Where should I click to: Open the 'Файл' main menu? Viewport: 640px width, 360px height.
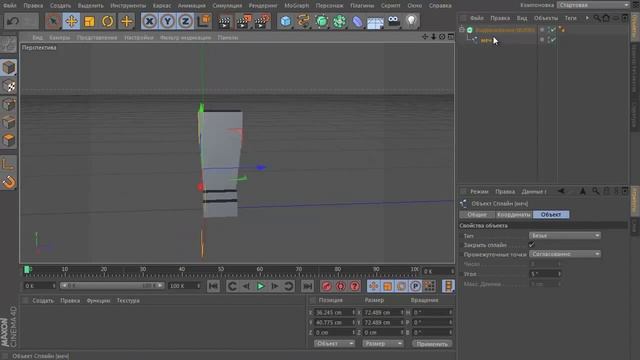(10, 6)
